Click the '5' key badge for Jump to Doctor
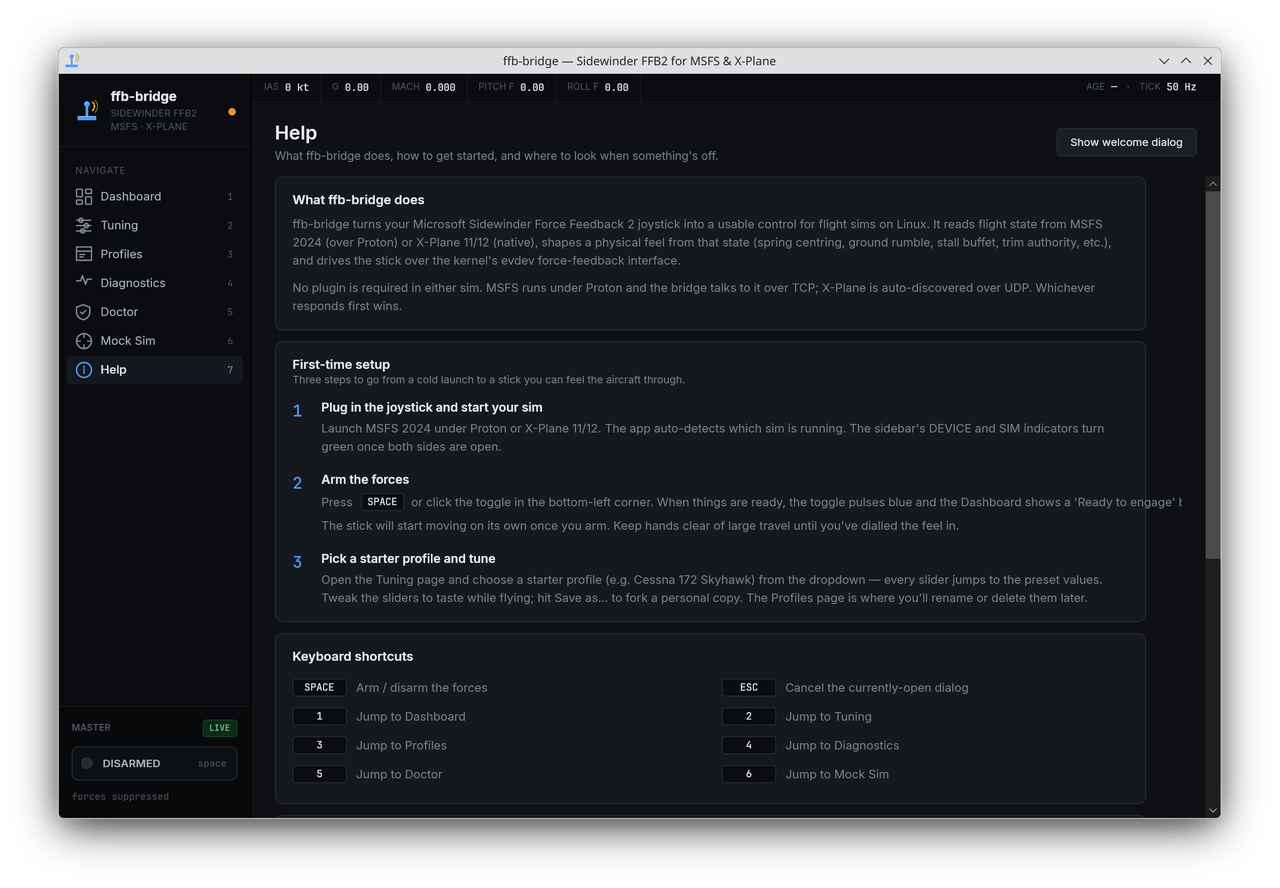This screenshot has height=888, width=1280. click(319, 775)
